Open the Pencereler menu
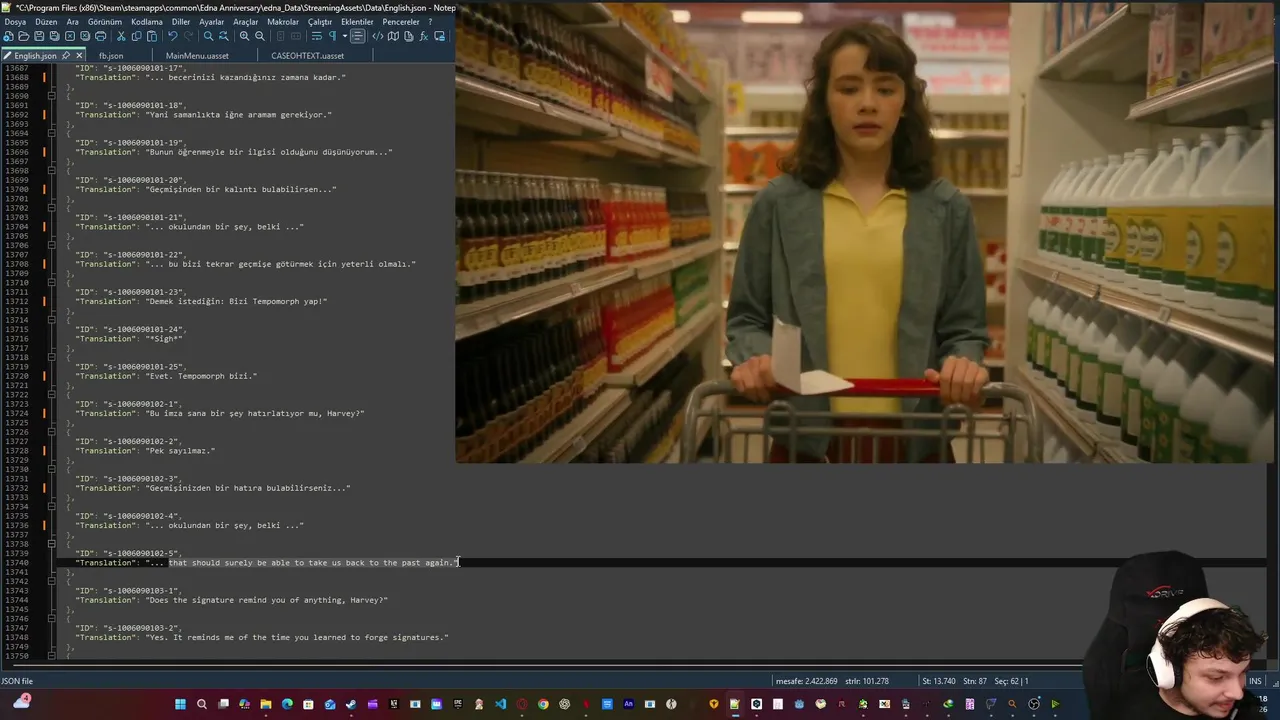The height and width of the screenshot is (720, 1280). 401,22
